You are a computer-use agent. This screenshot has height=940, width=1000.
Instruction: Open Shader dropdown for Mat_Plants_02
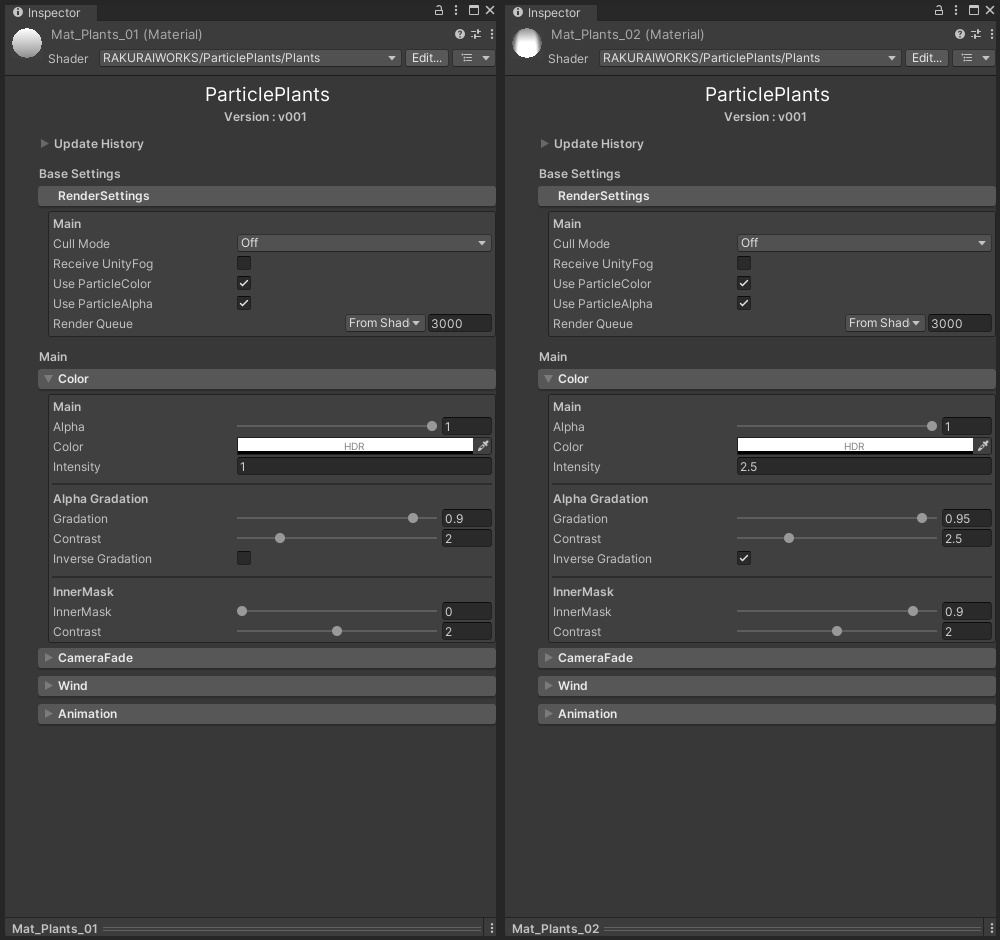pos(750,58)
